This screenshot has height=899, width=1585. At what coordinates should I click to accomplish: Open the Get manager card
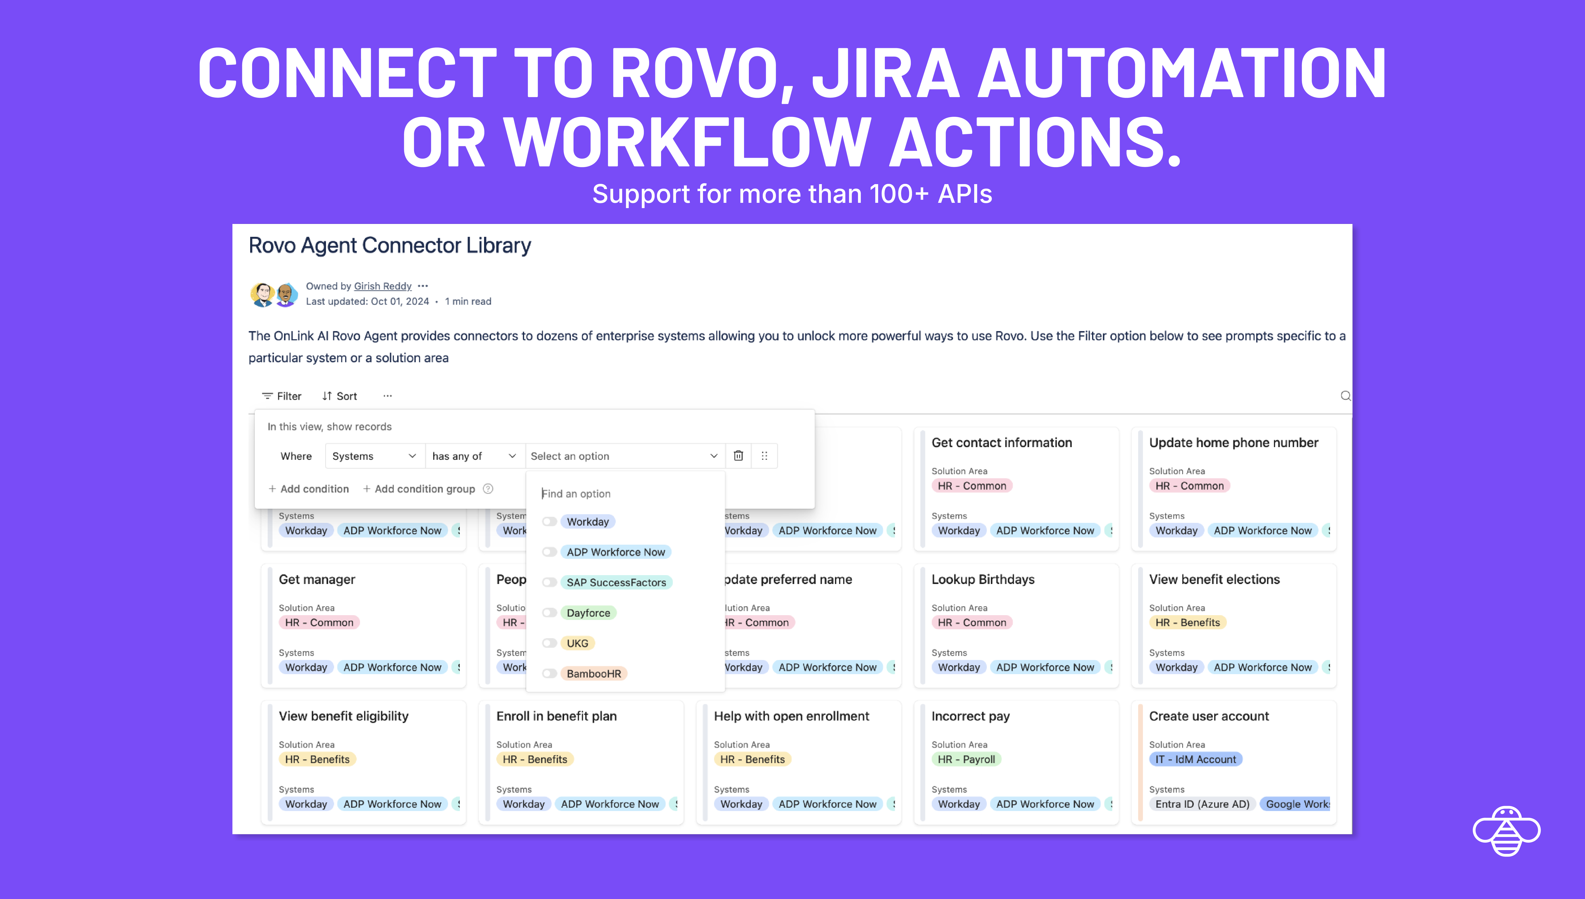364,626
